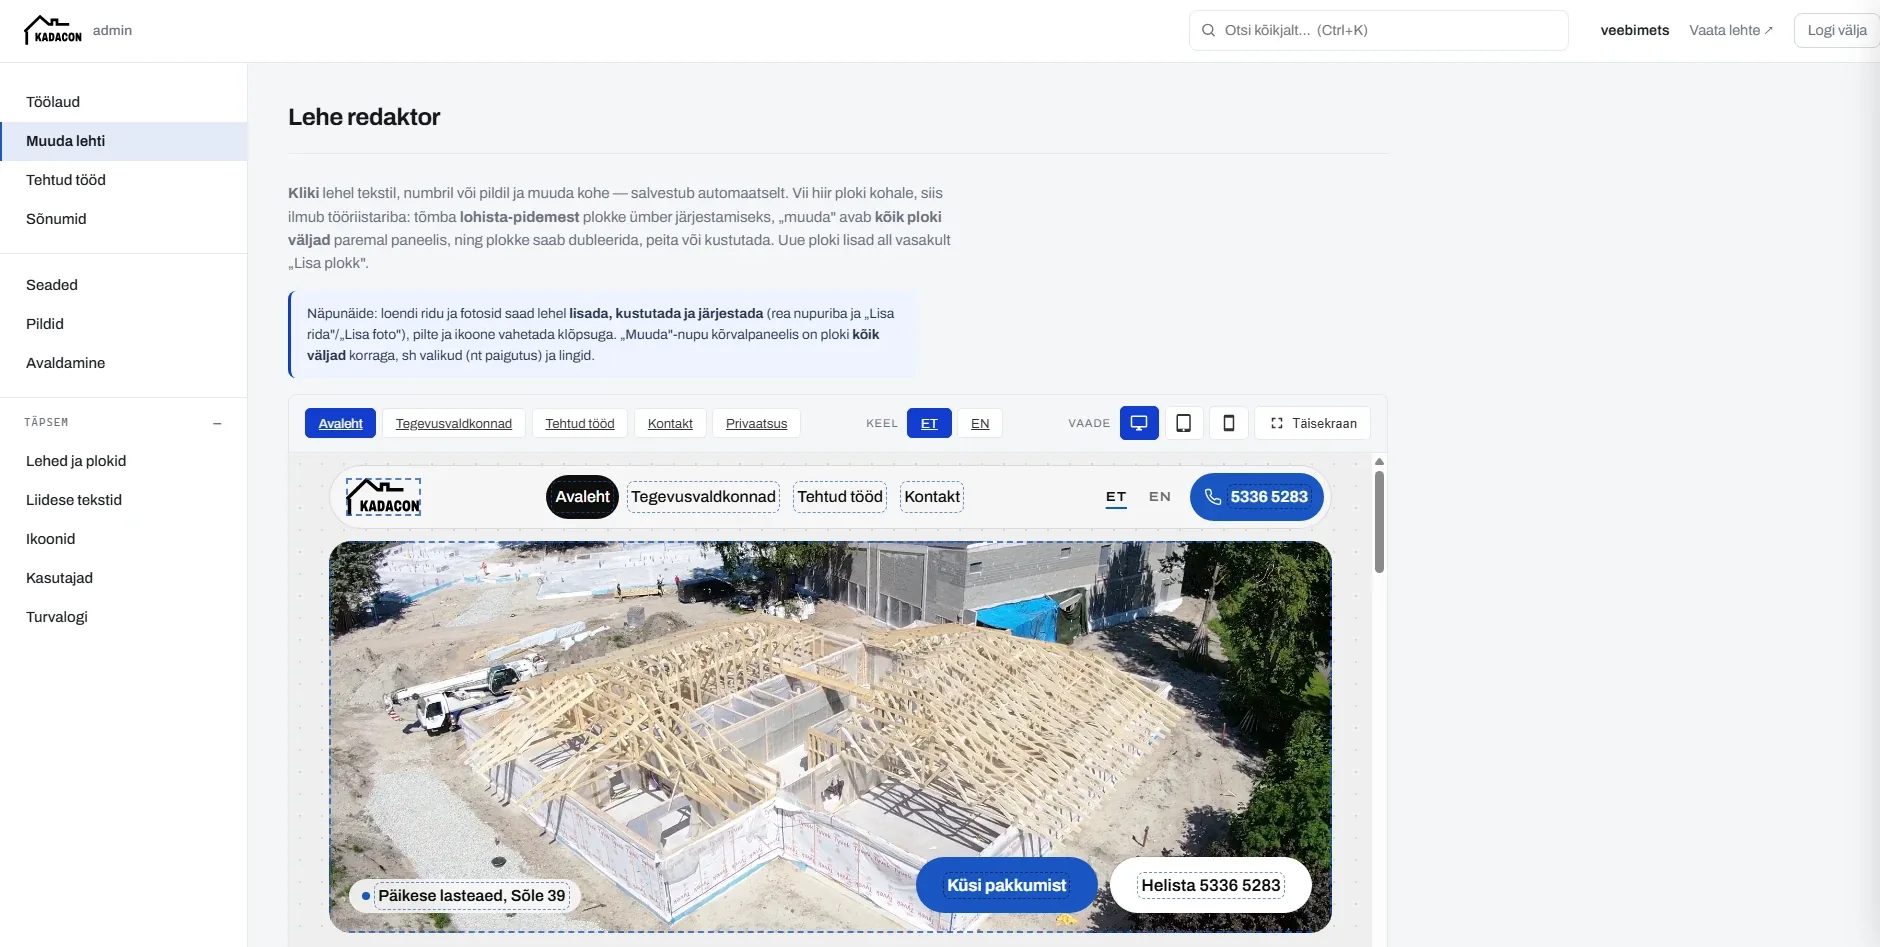Open Sõnumid in sidebar

click(x=124, y=219)
